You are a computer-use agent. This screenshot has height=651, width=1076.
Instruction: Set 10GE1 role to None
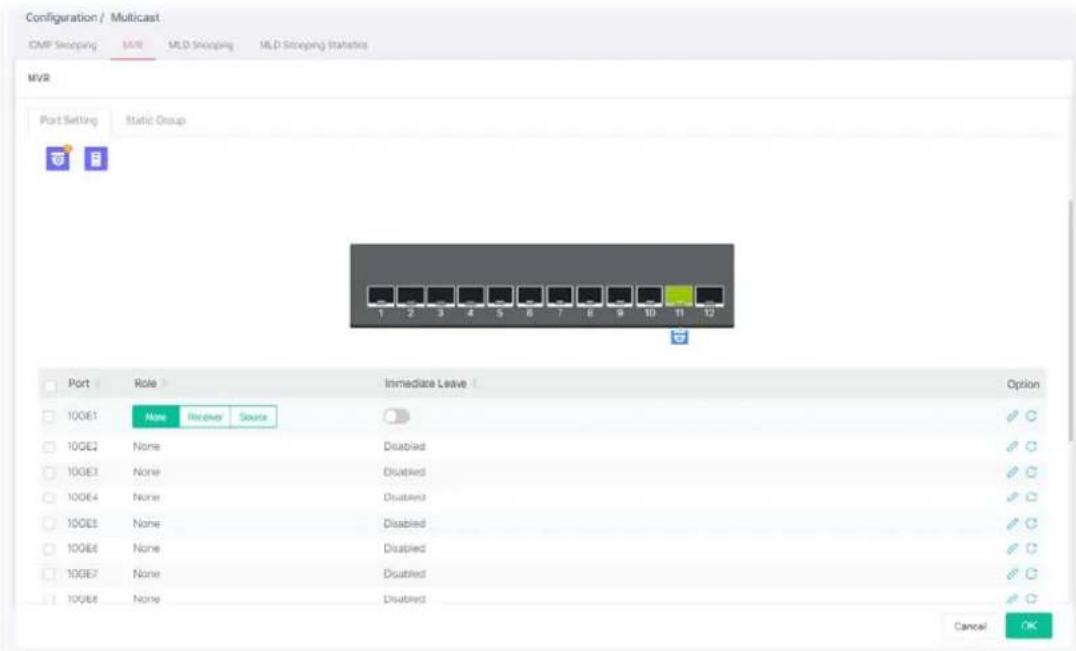(156, 416)
